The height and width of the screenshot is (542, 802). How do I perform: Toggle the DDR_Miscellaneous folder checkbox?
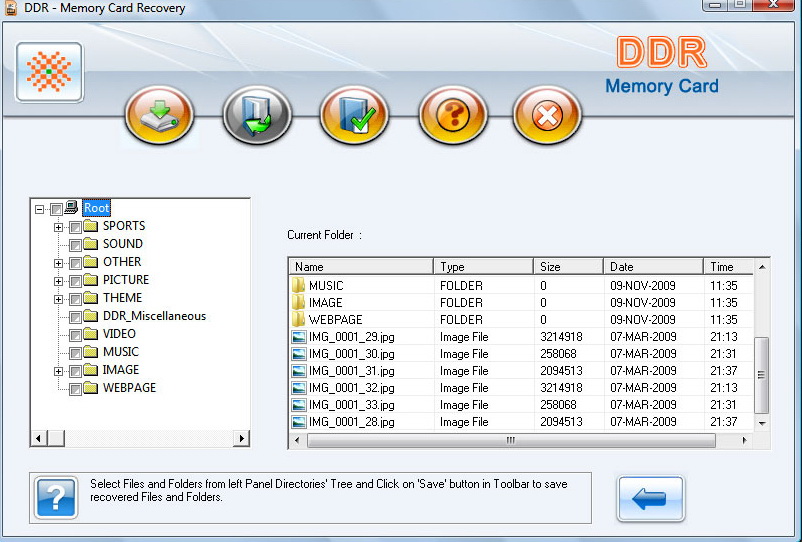click(76, 317)
